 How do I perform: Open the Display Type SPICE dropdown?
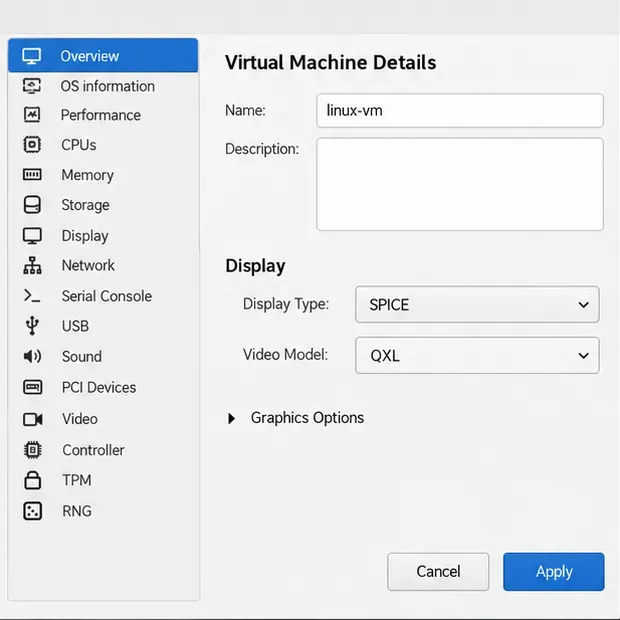[x=477, y=304]
